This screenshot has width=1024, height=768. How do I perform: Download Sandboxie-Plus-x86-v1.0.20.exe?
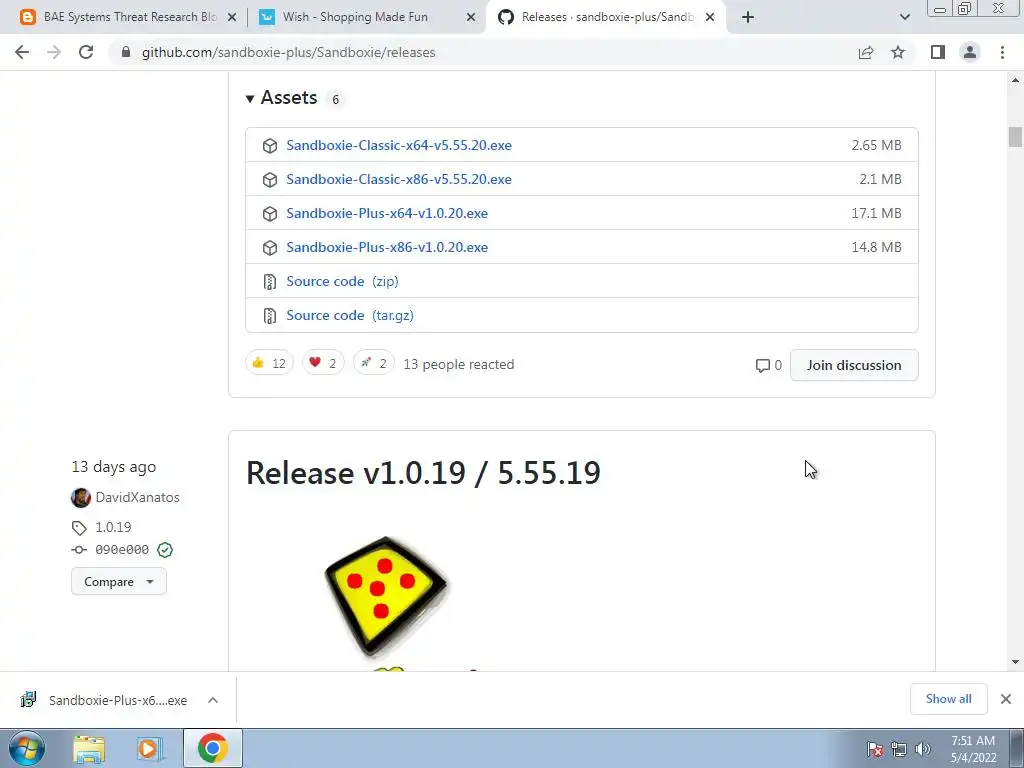[x=387, y=247]
